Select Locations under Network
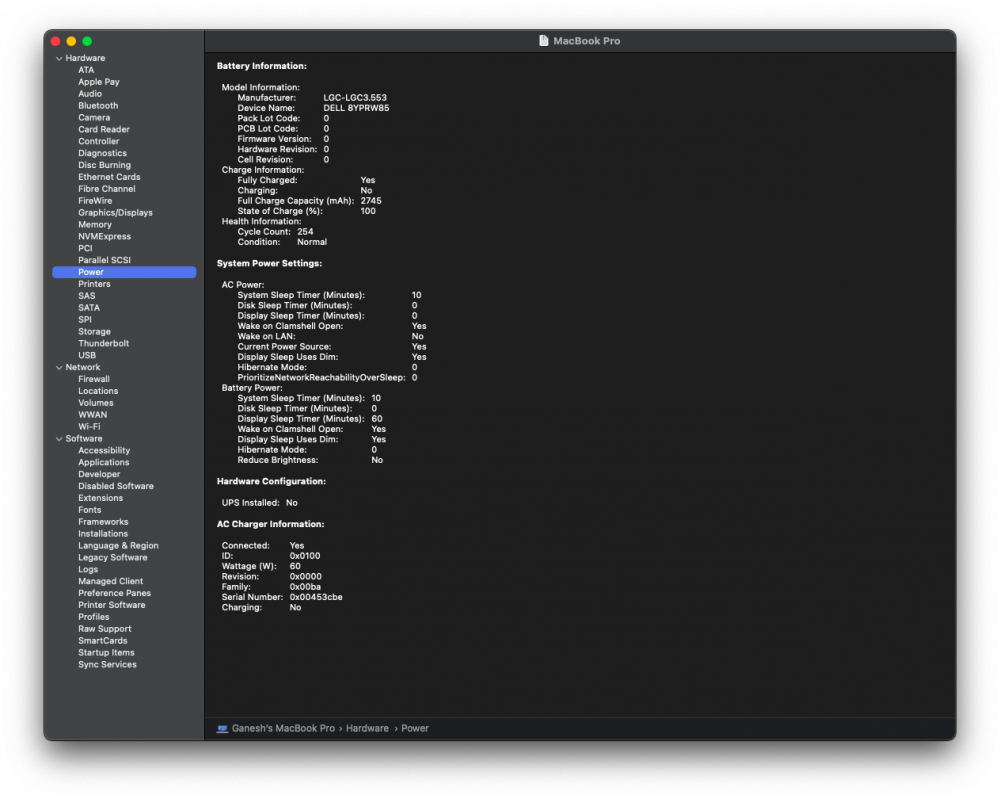This screenshot has height=799, width=1000. coord(98,392)
